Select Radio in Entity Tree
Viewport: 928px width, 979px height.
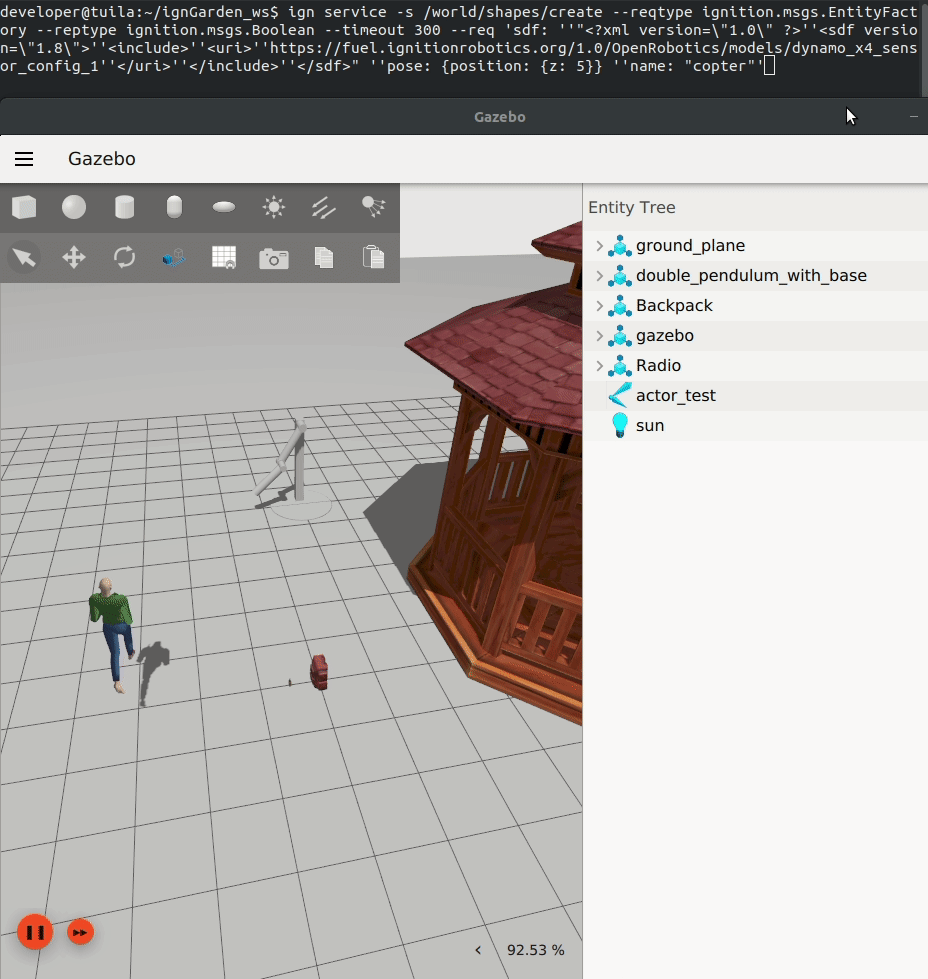755,365
